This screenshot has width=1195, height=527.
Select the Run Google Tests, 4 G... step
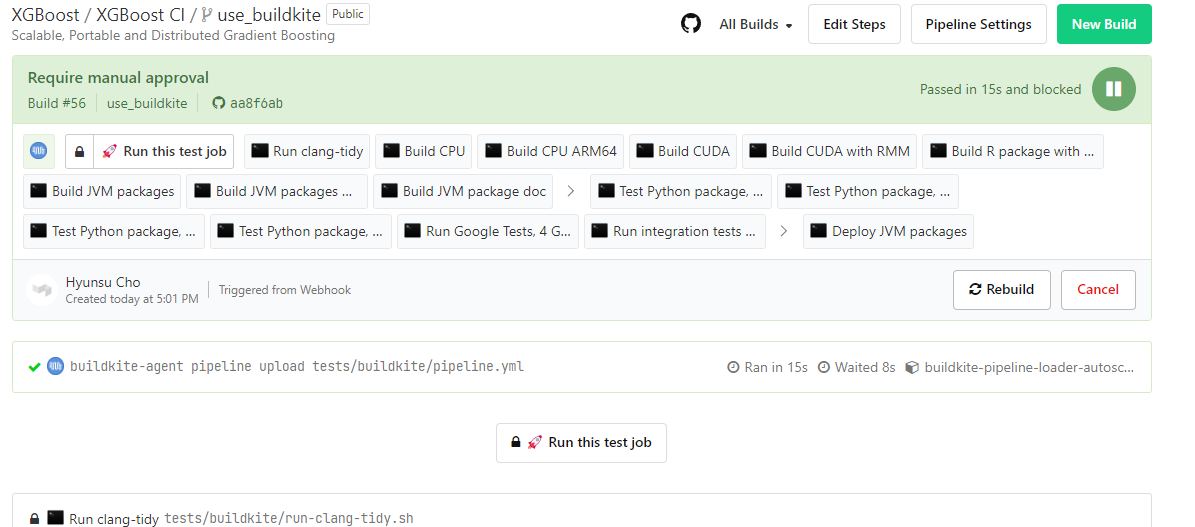pyautogui.click(x=488, y=231)
